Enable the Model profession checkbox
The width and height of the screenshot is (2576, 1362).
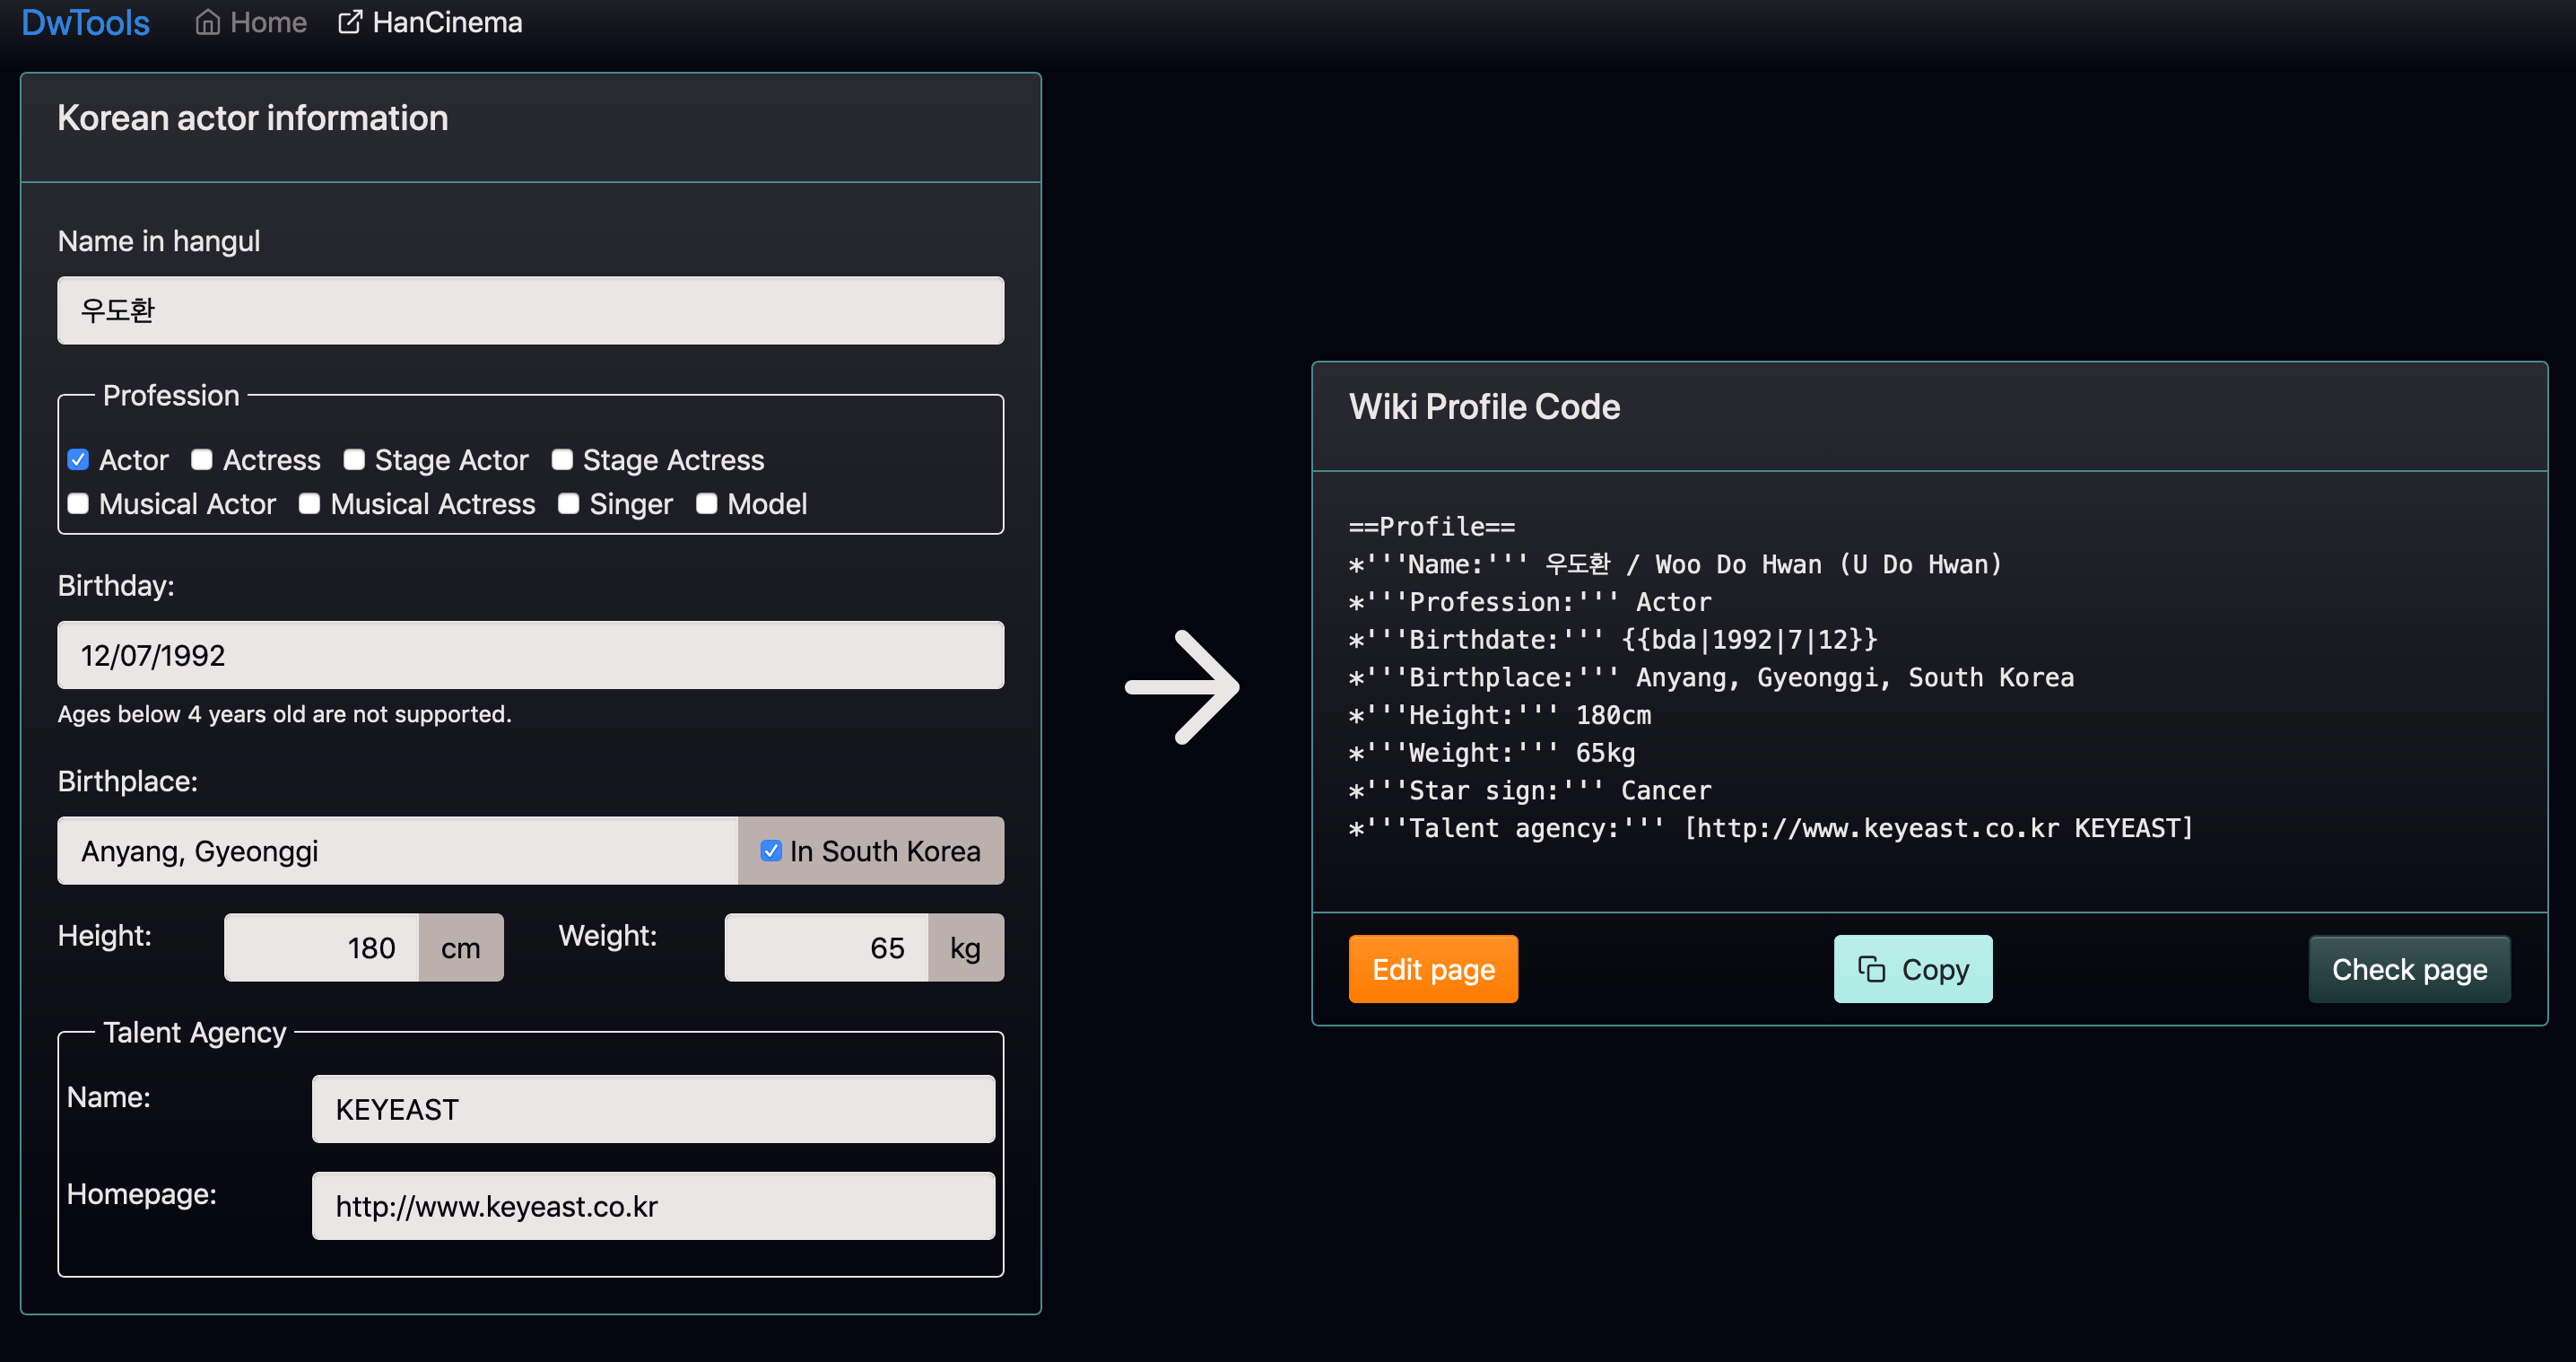pyautogui.click(x=707, y=503)
